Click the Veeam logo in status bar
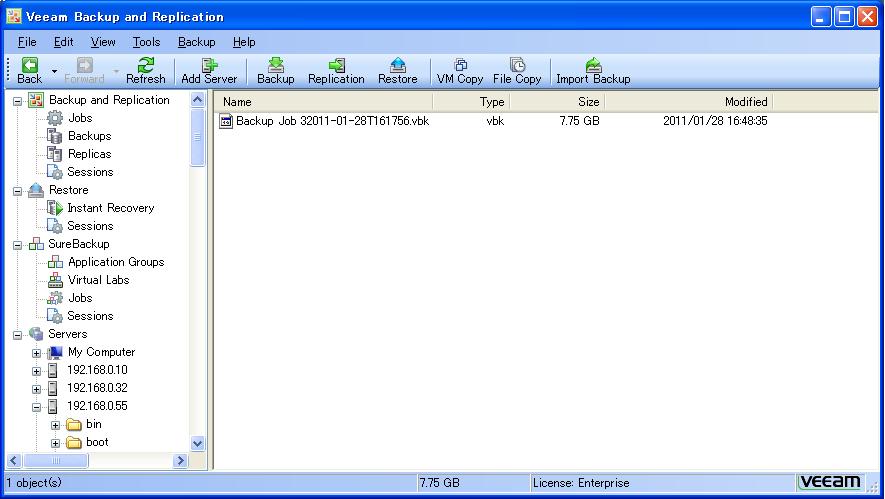The width and height of the screenshot is (885, 499). click(x=830, y=482)
